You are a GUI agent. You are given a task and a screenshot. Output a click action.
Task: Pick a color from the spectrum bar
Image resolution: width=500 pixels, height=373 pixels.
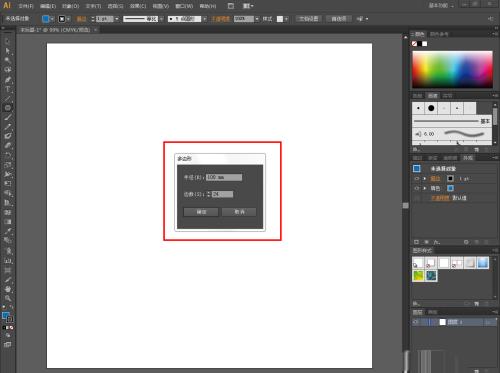(x=452, y=69)
